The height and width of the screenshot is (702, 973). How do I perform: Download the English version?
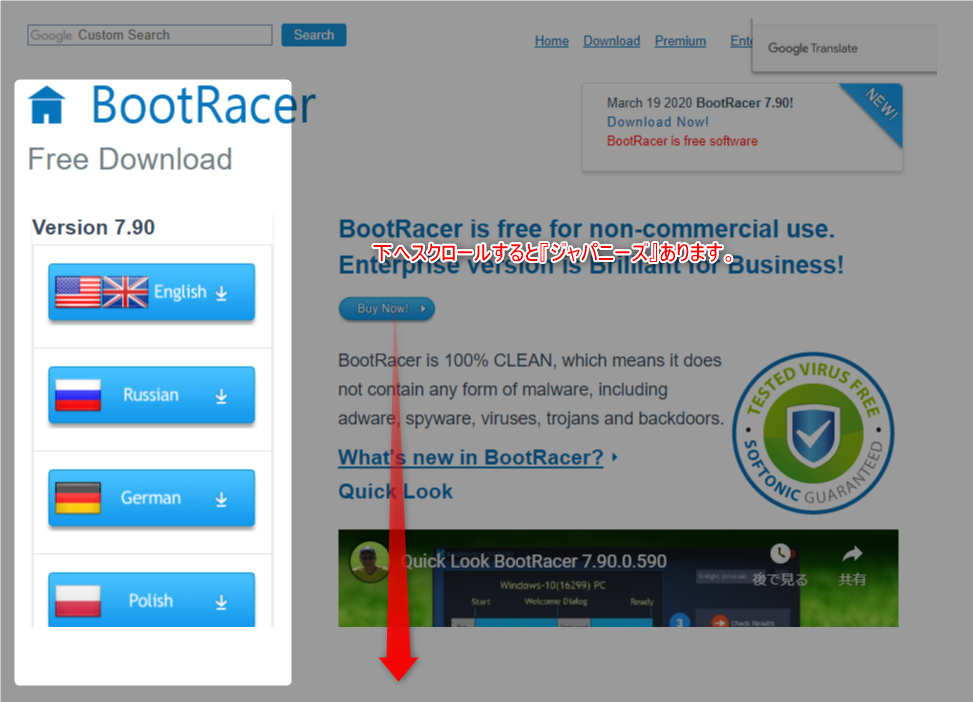pos(151,292)
